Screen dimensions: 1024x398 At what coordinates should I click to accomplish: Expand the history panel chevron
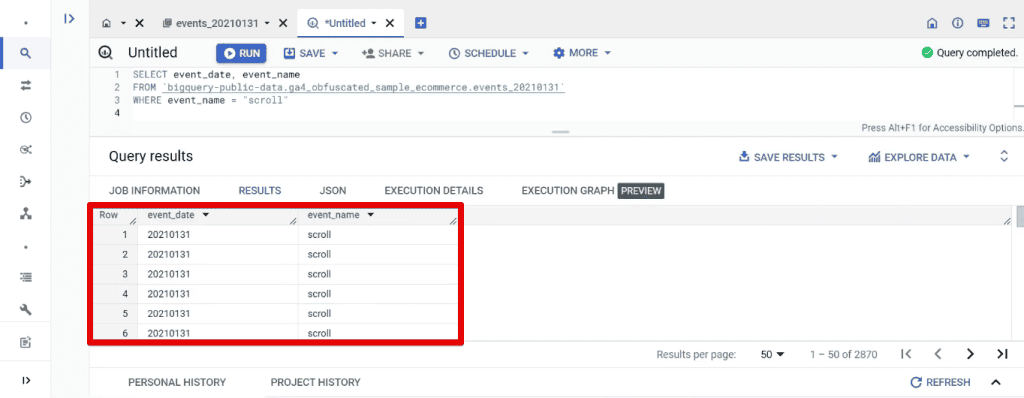click(x=996, y=382)
